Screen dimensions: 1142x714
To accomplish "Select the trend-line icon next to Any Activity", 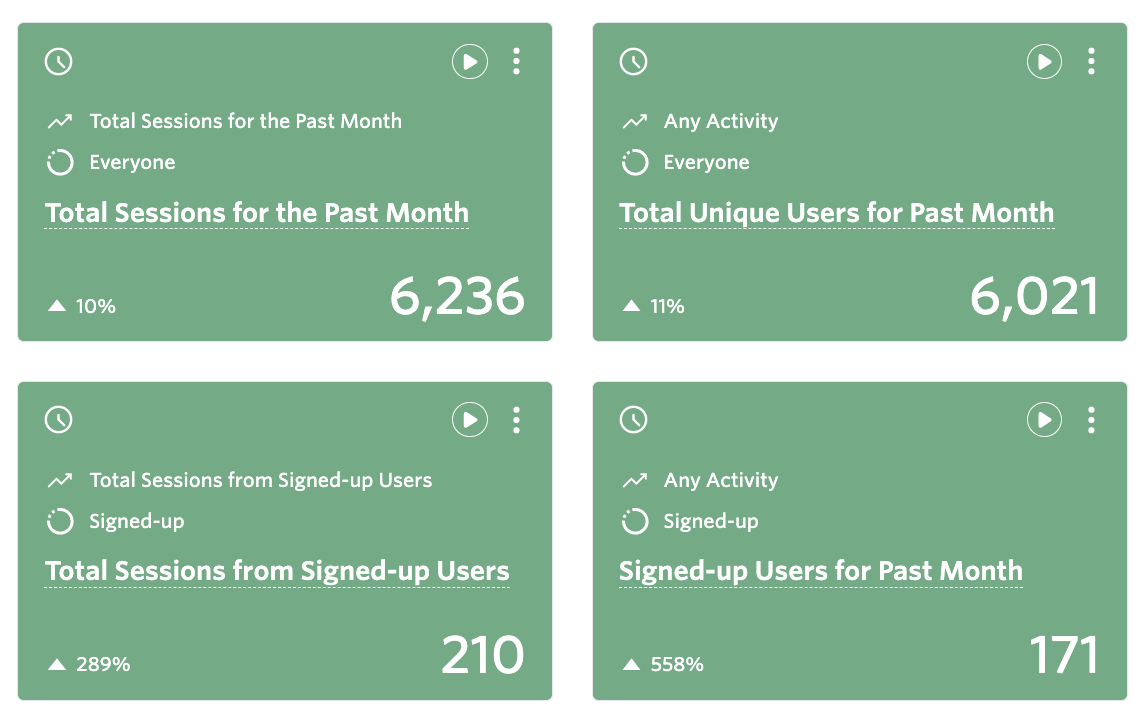I will click(x=636, y=120).
